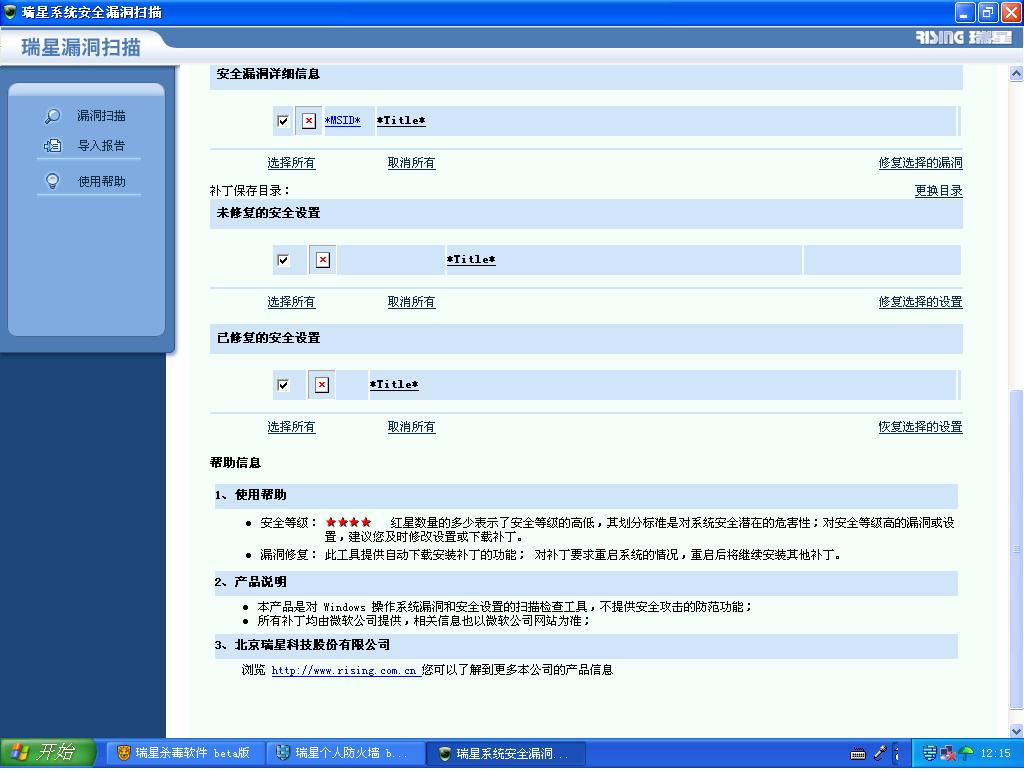
Task: Click the shield icon in window title bar
Action: point(10,12)
